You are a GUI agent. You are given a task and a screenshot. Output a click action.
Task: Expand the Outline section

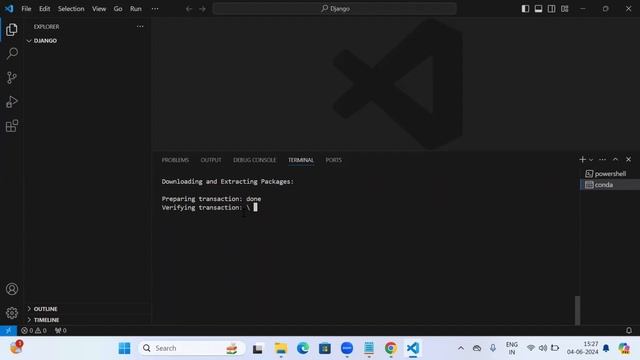click(x=88, y=309)
